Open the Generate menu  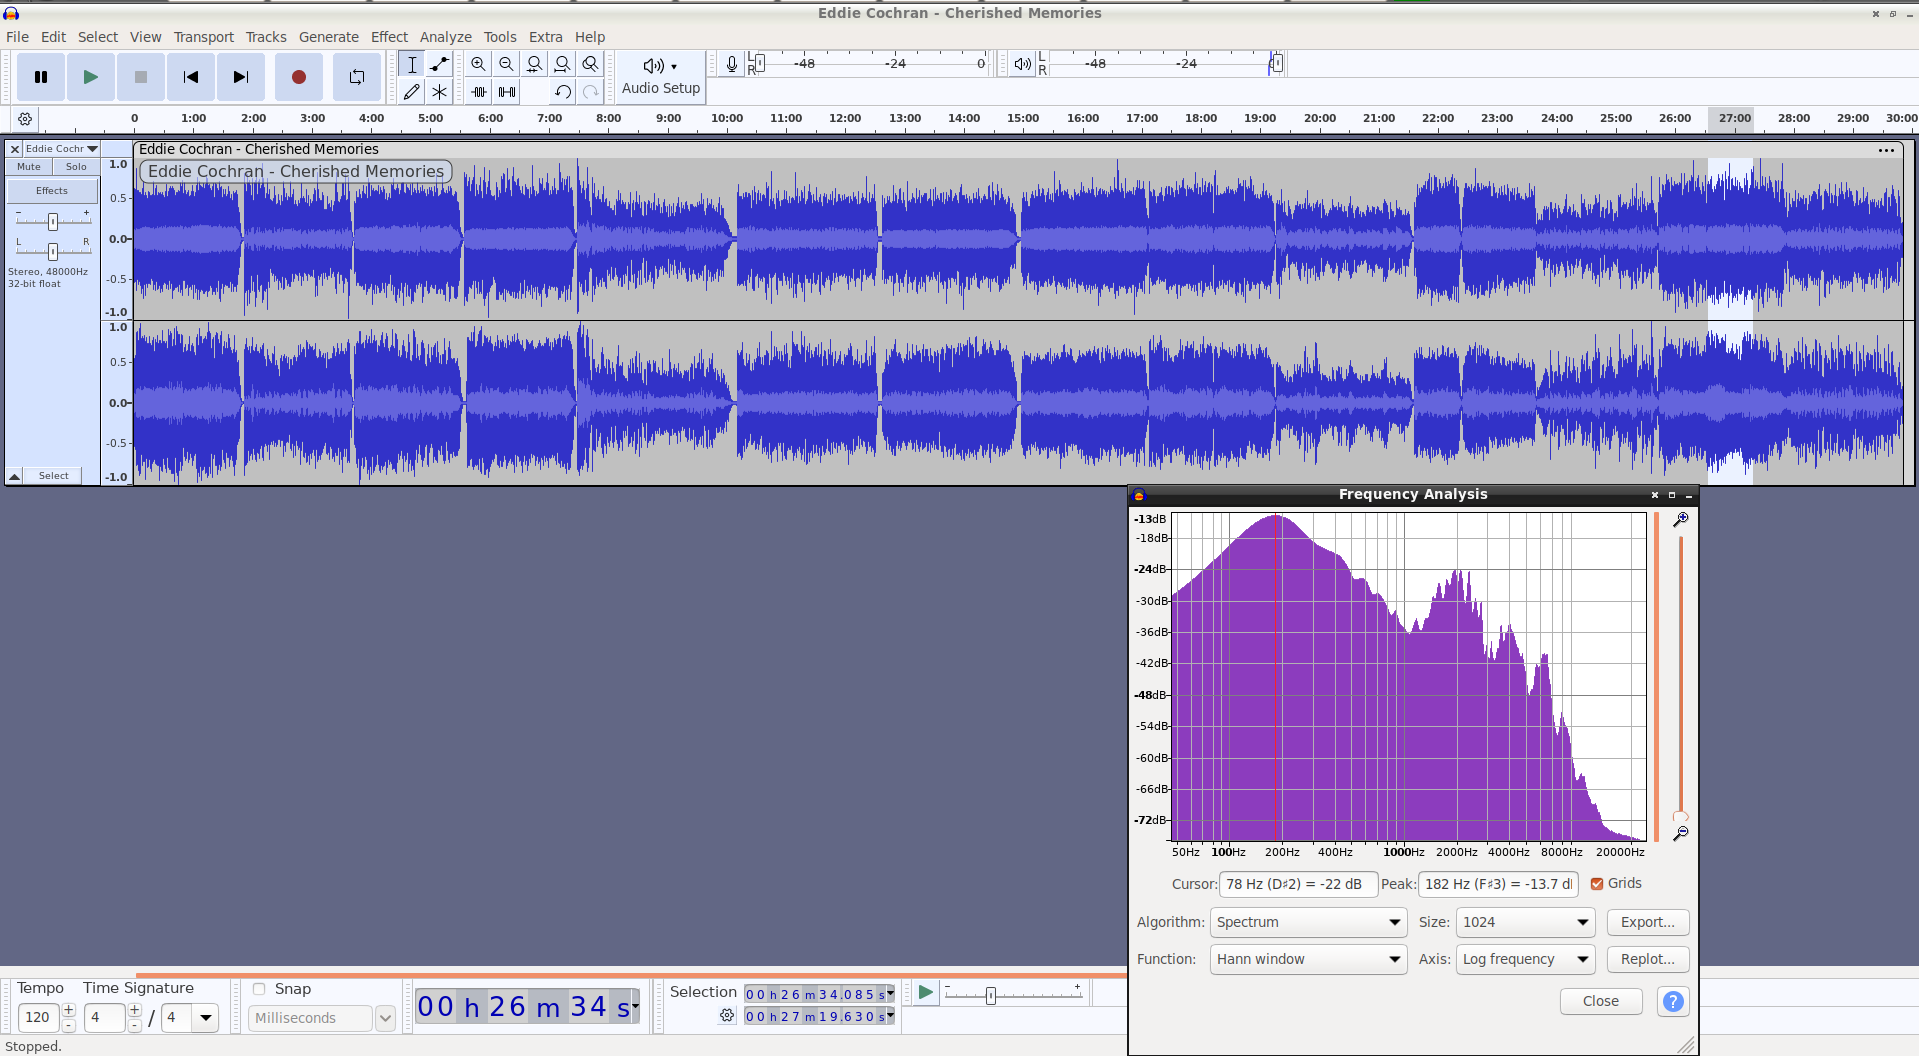(328, 37)
